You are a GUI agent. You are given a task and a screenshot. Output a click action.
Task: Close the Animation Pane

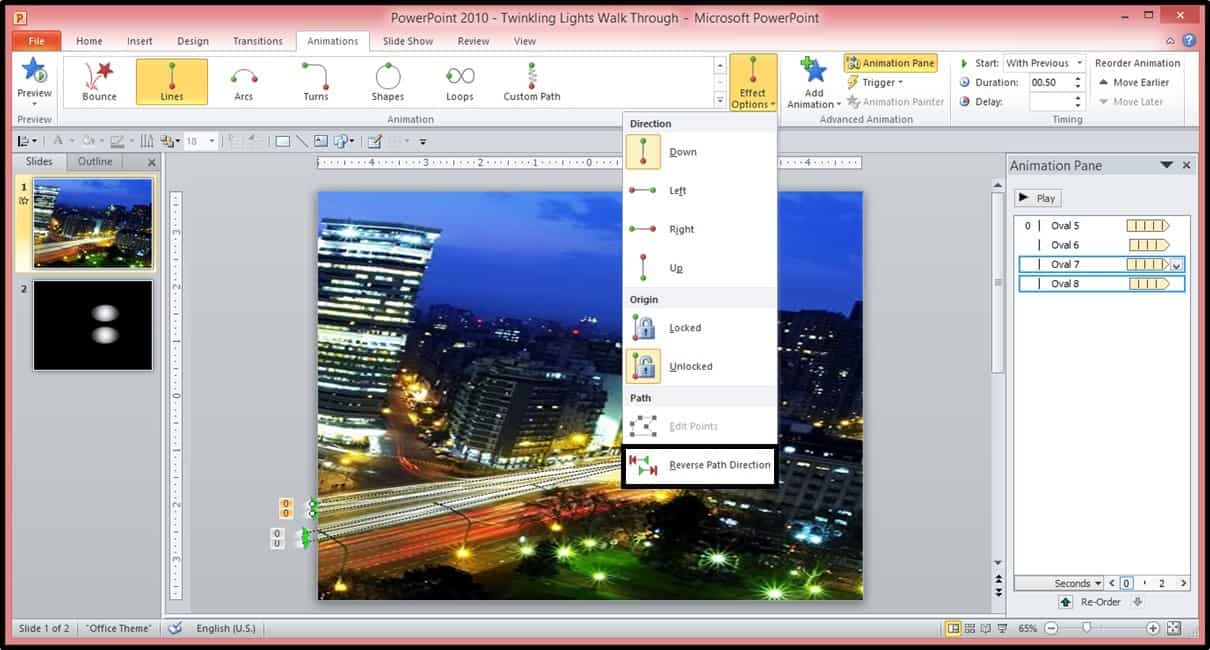(x=1187, y=165)
